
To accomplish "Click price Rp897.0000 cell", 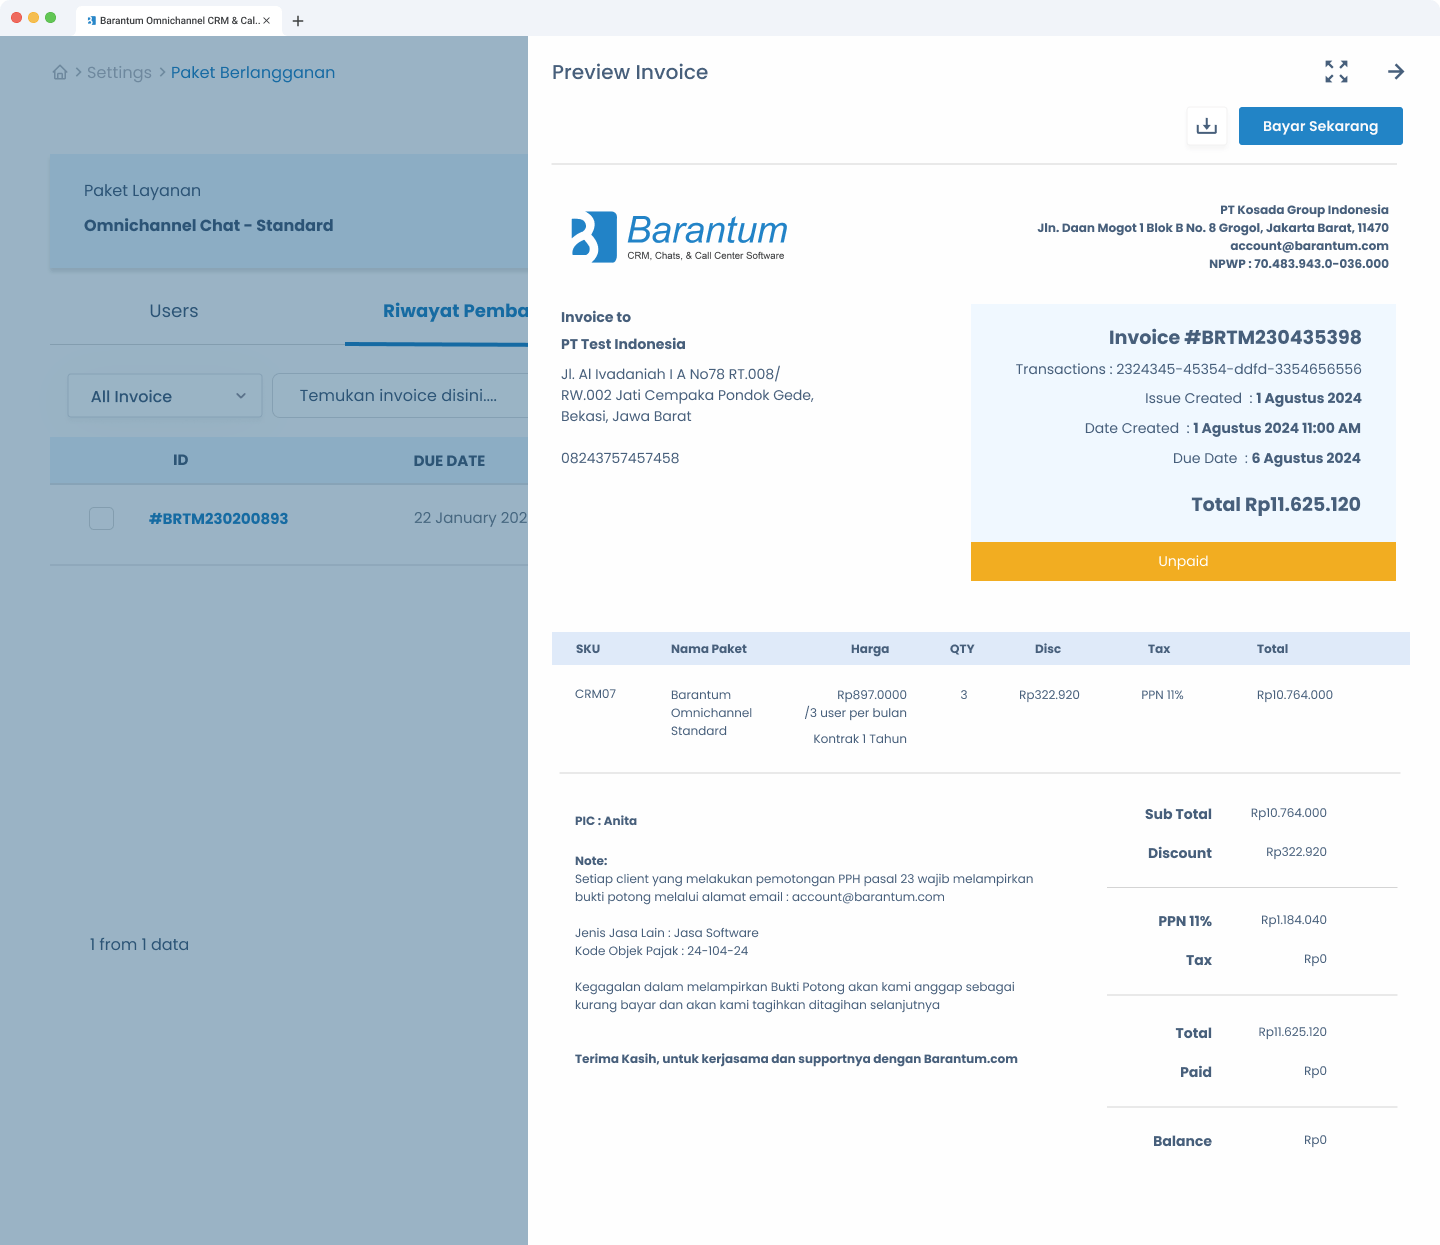I will (x=872, y=695).
